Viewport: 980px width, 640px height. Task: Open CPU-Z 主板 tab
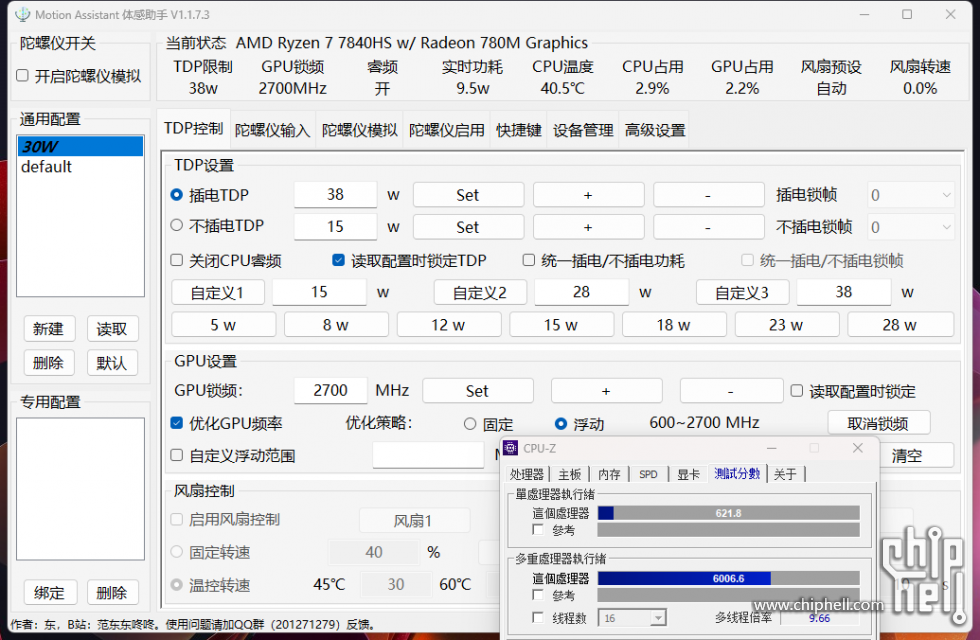[x=569, y=474]
